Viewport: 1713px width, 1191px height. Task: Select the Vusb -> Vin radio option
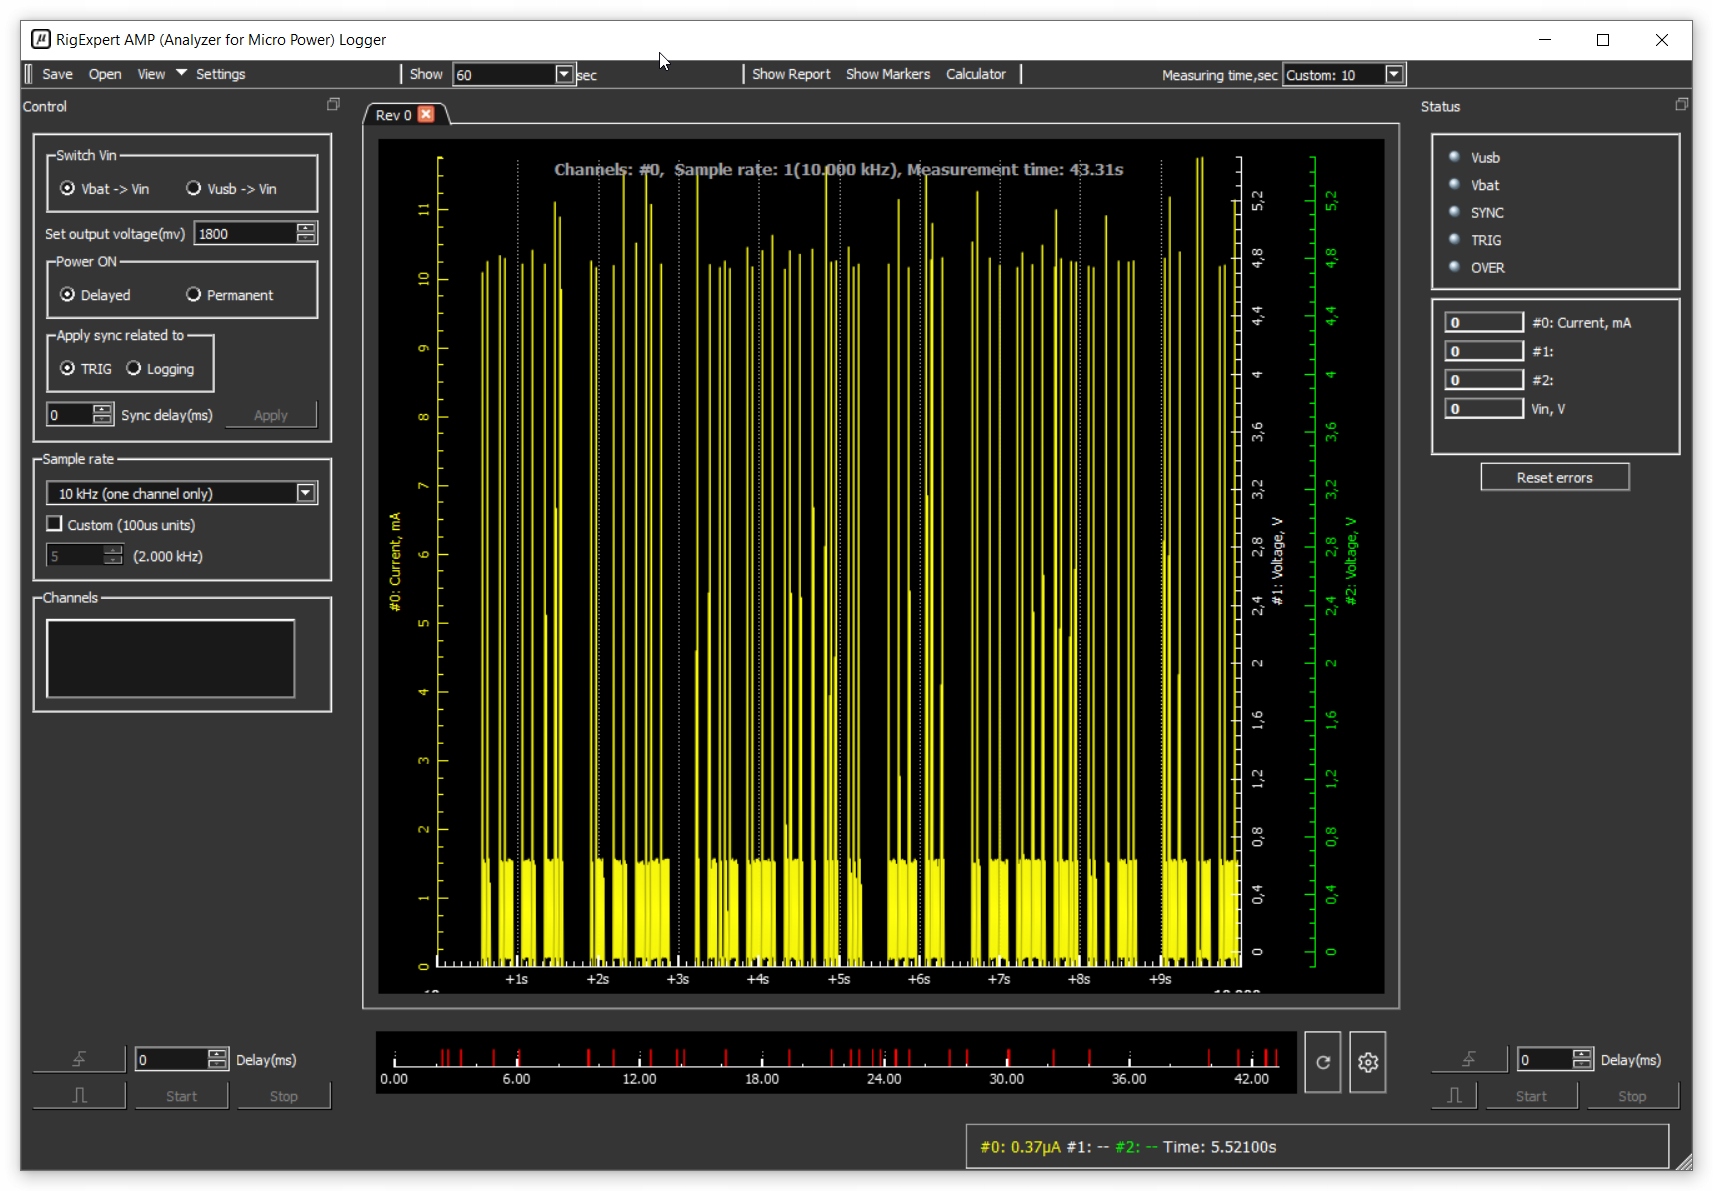point(194,188)
